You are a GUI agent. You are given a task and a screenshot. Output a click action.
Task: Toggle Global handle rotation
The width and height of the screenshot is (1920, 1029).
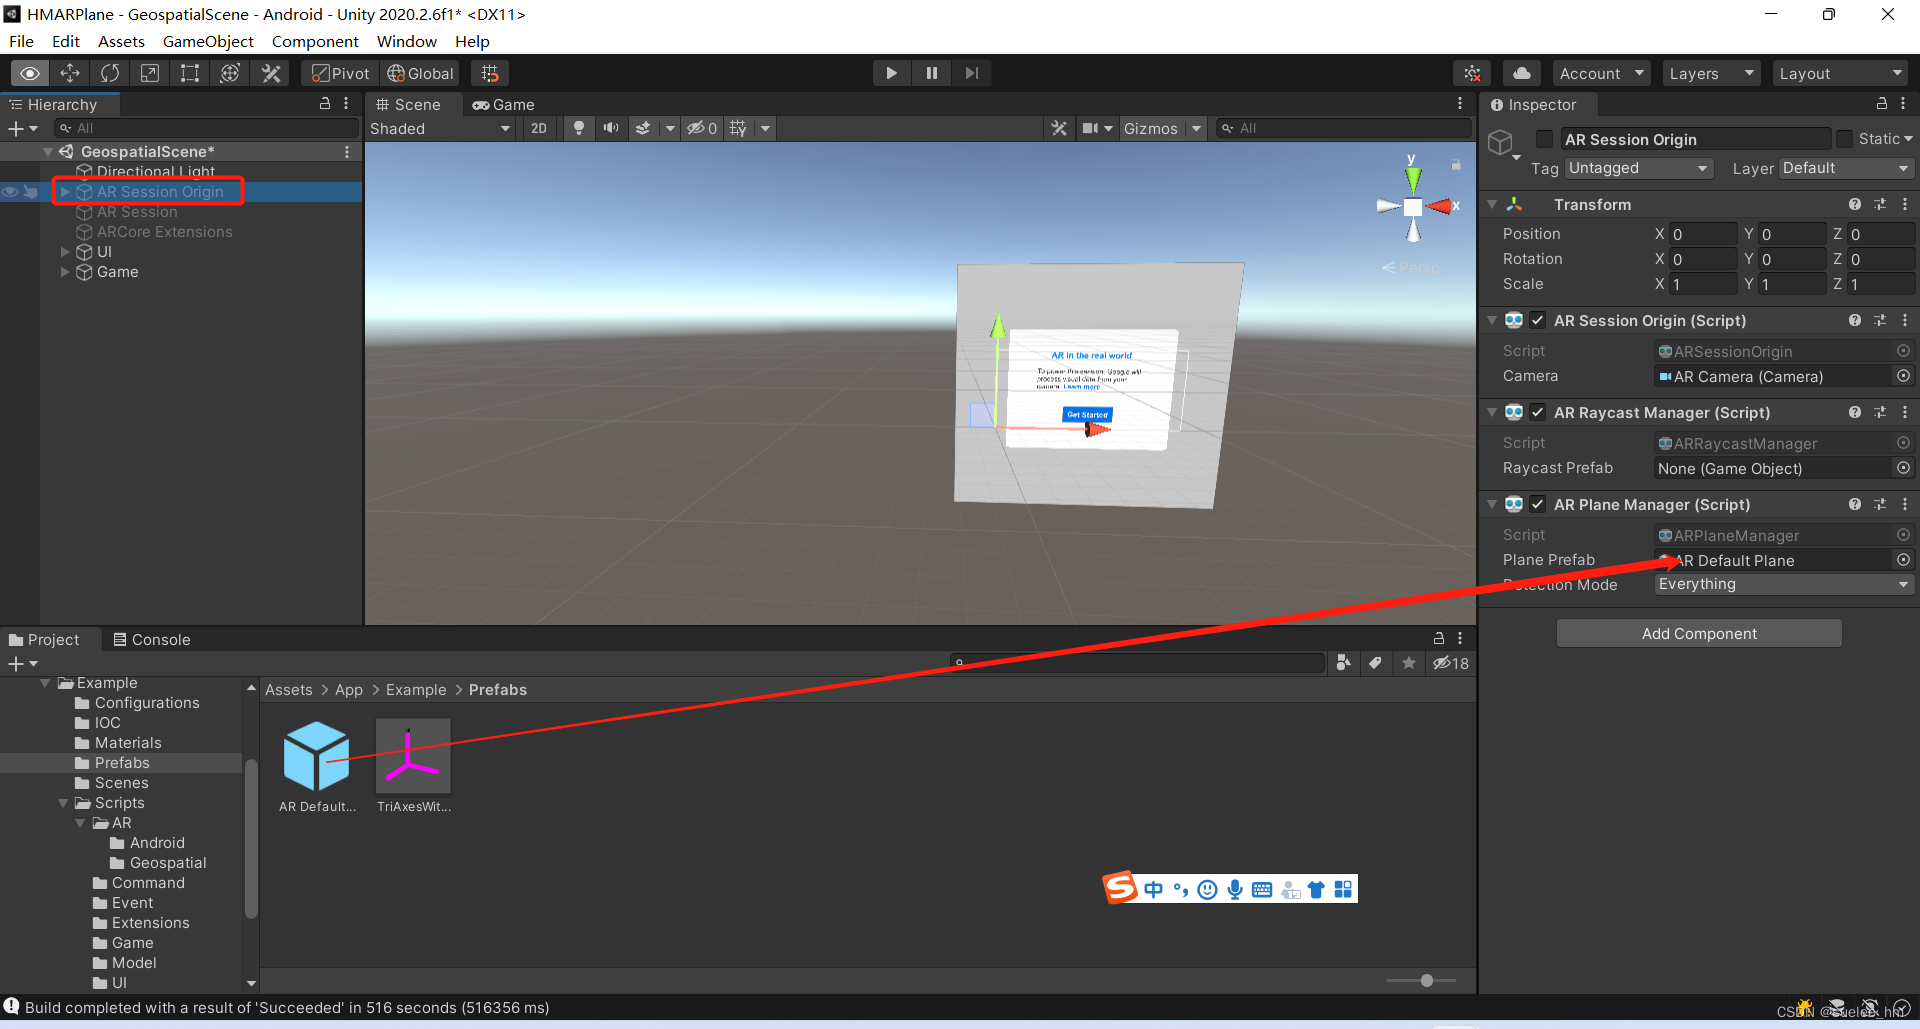(420, 73)
